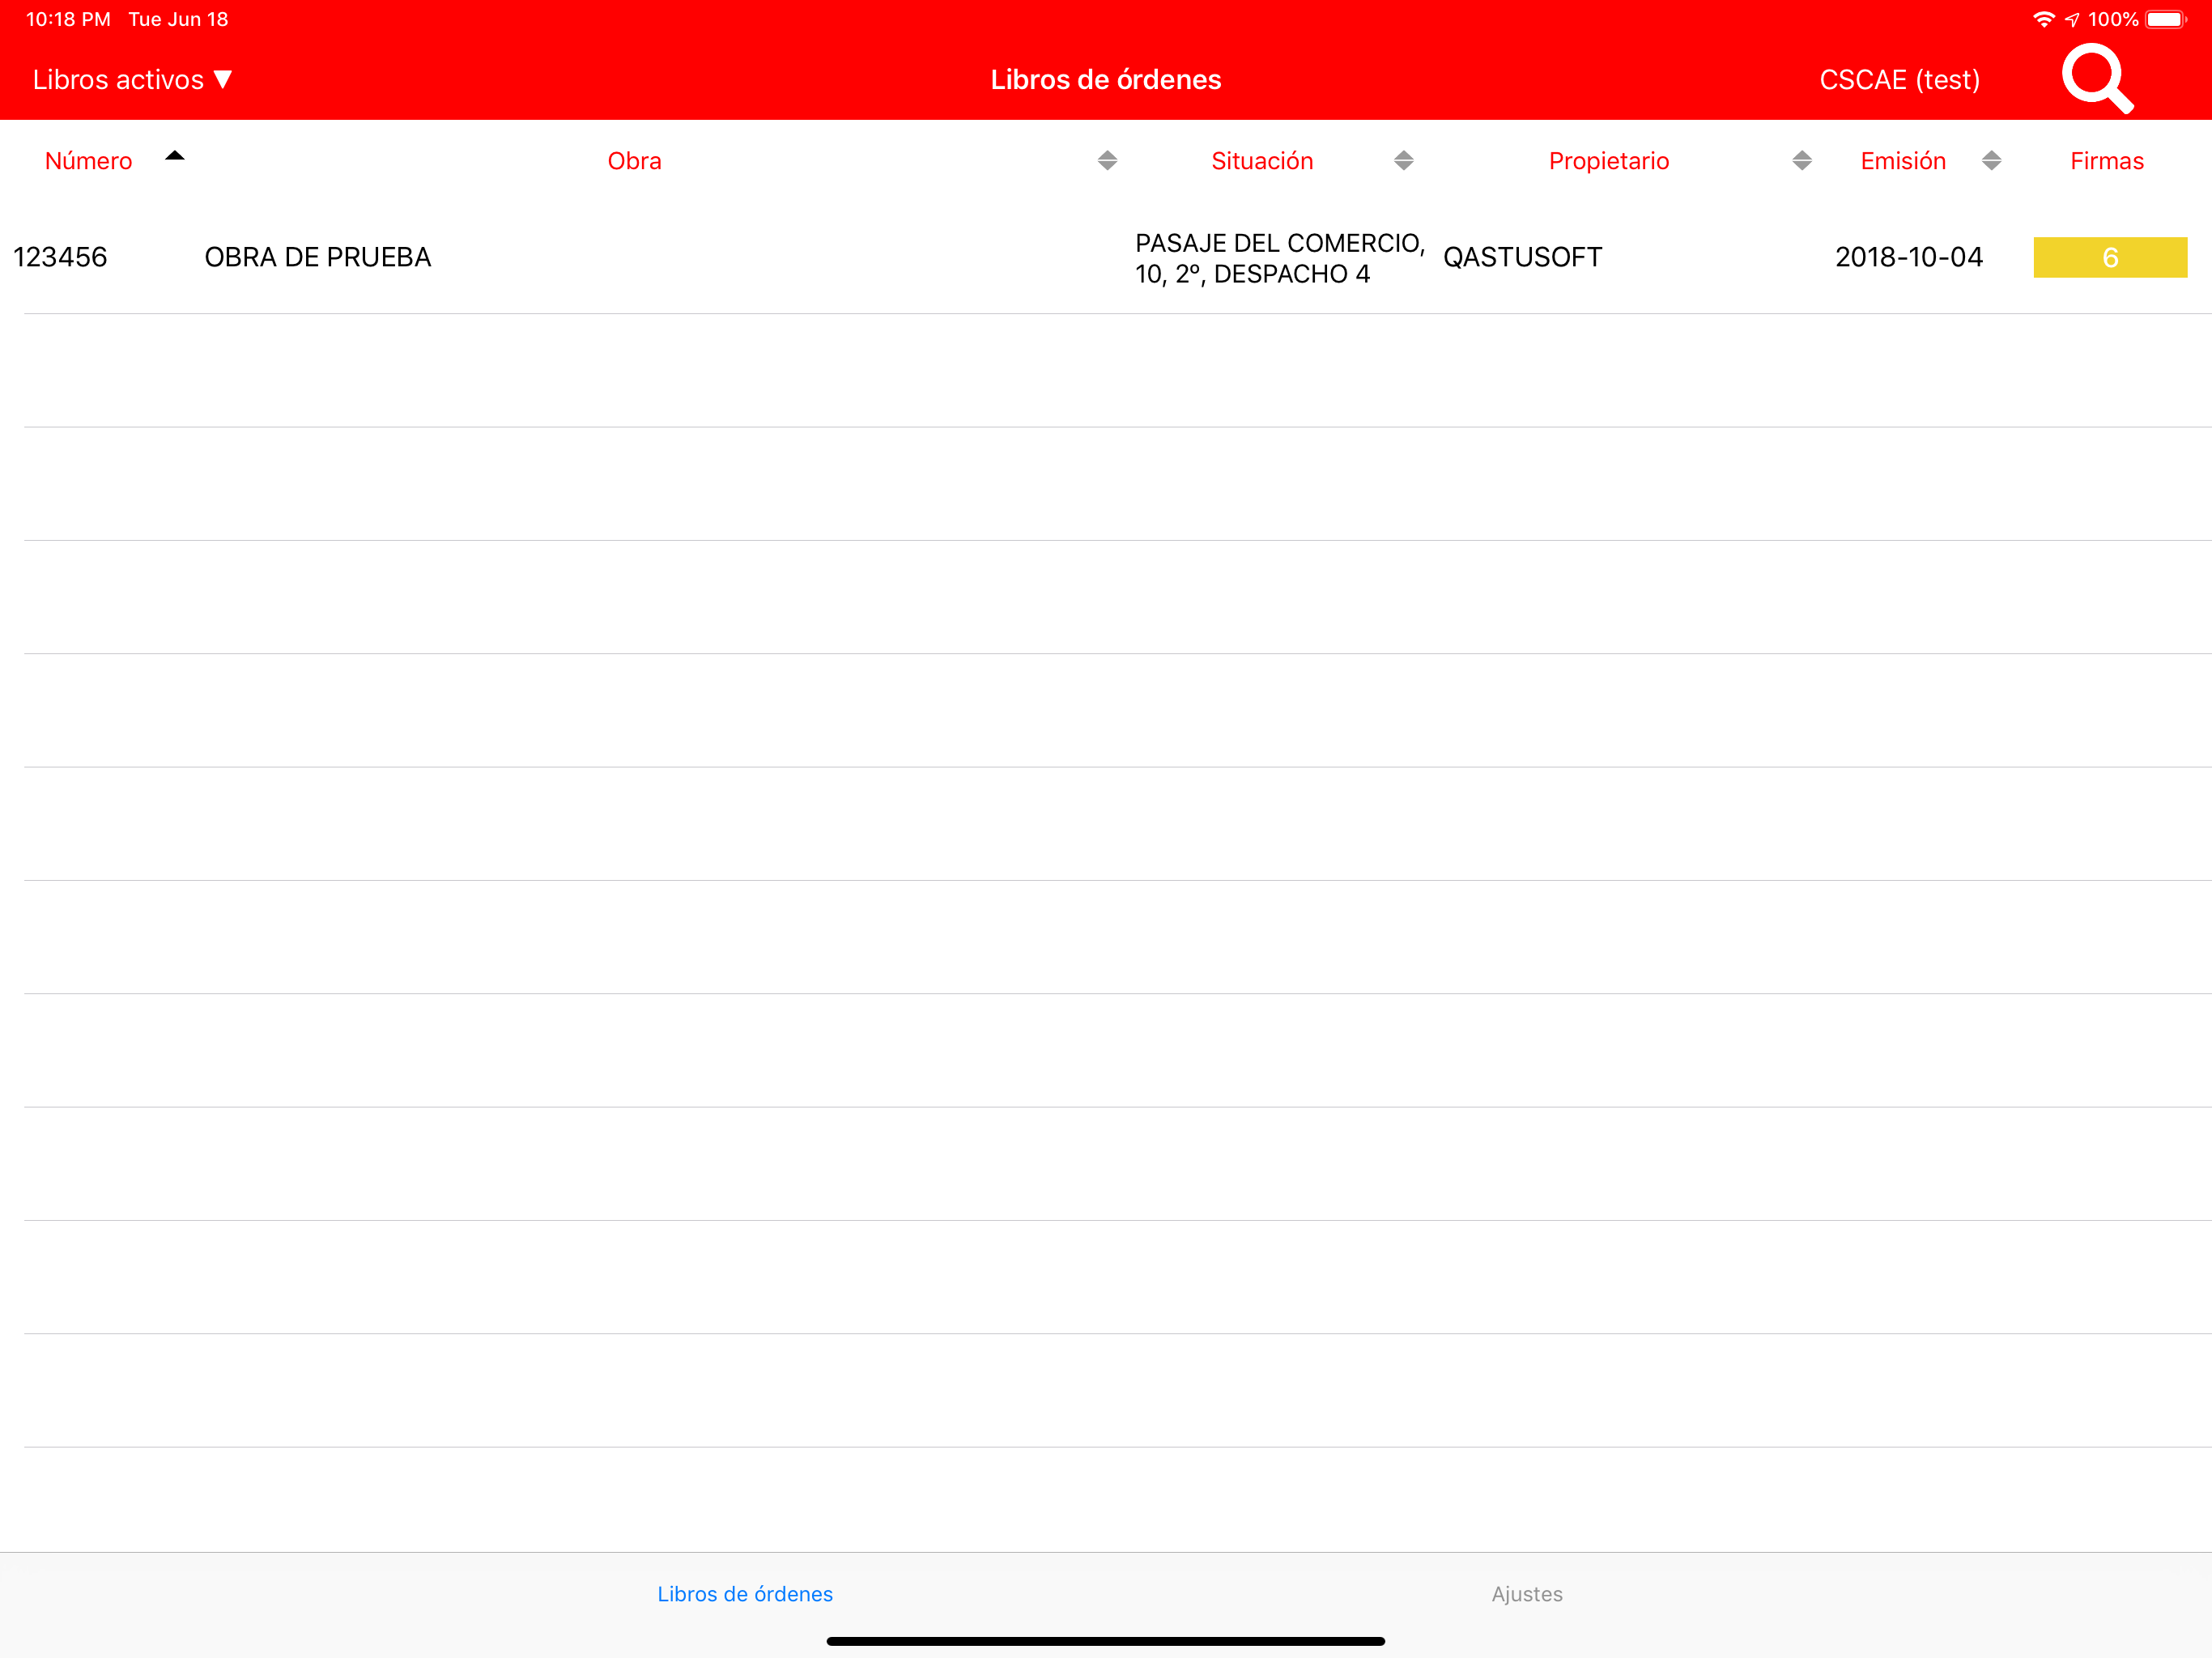Open the CSCAE (test) account label
Viewport: 2212px width, 1658px height.
(1899, 79)
